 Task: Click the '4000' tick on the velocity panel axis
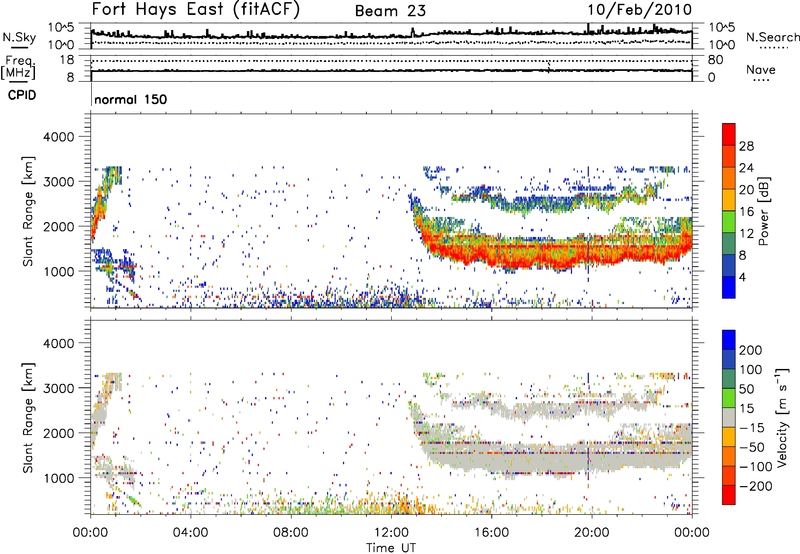[x=58, y=343]
